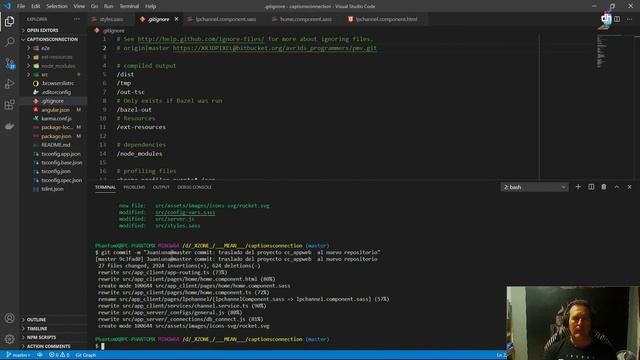Open the Accounts menu icon
640x360 pixels.
click(9, 318)
